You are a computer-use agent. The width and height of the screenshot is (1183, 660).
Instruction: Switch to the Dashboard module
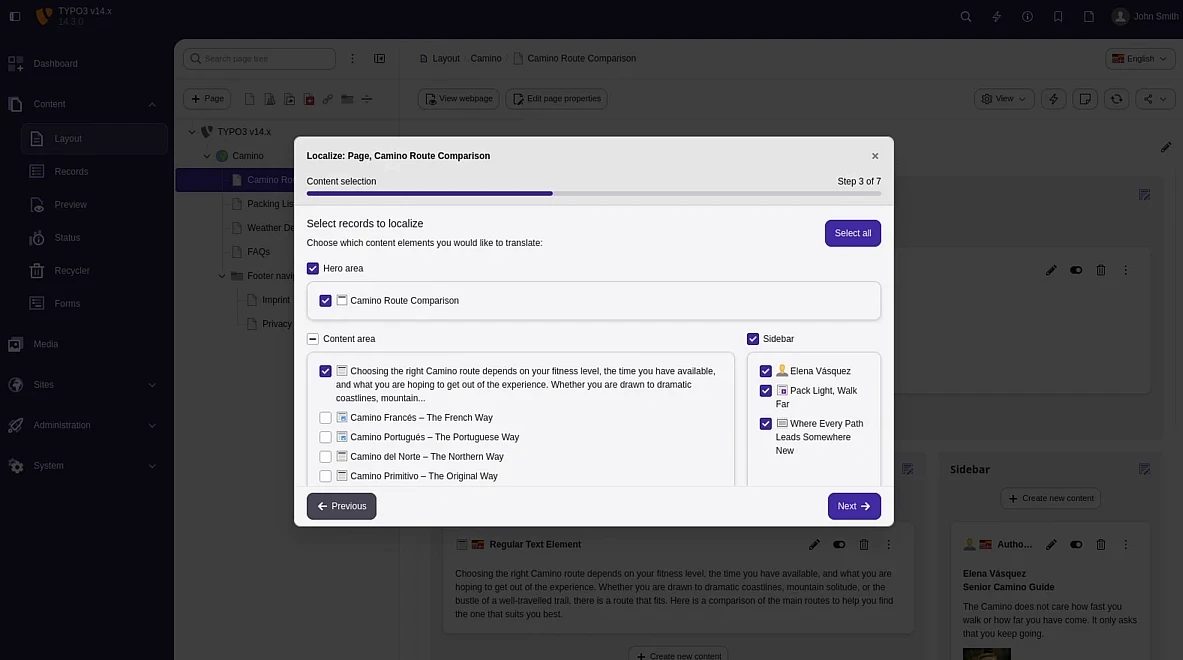pyautogui.click(x=55, y=63)
